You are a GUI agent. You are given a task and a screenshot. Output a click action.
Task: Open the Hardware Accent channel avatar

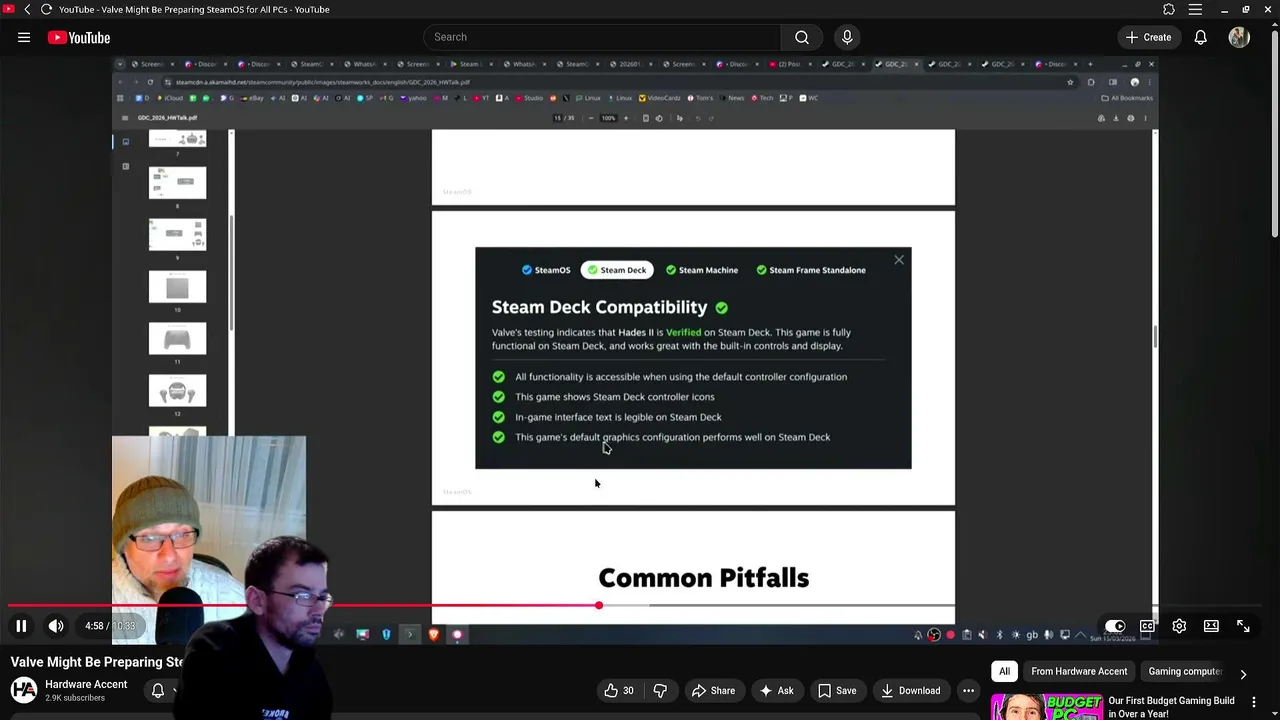(x=24, y=690)
